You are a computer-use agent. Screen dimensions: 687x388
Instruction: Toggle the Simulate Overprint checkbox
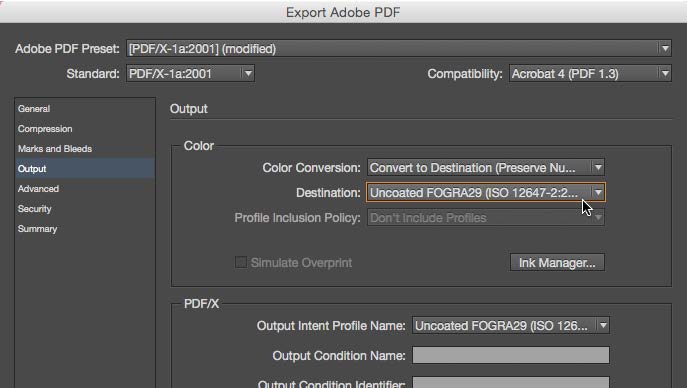[x=241, y=262]
